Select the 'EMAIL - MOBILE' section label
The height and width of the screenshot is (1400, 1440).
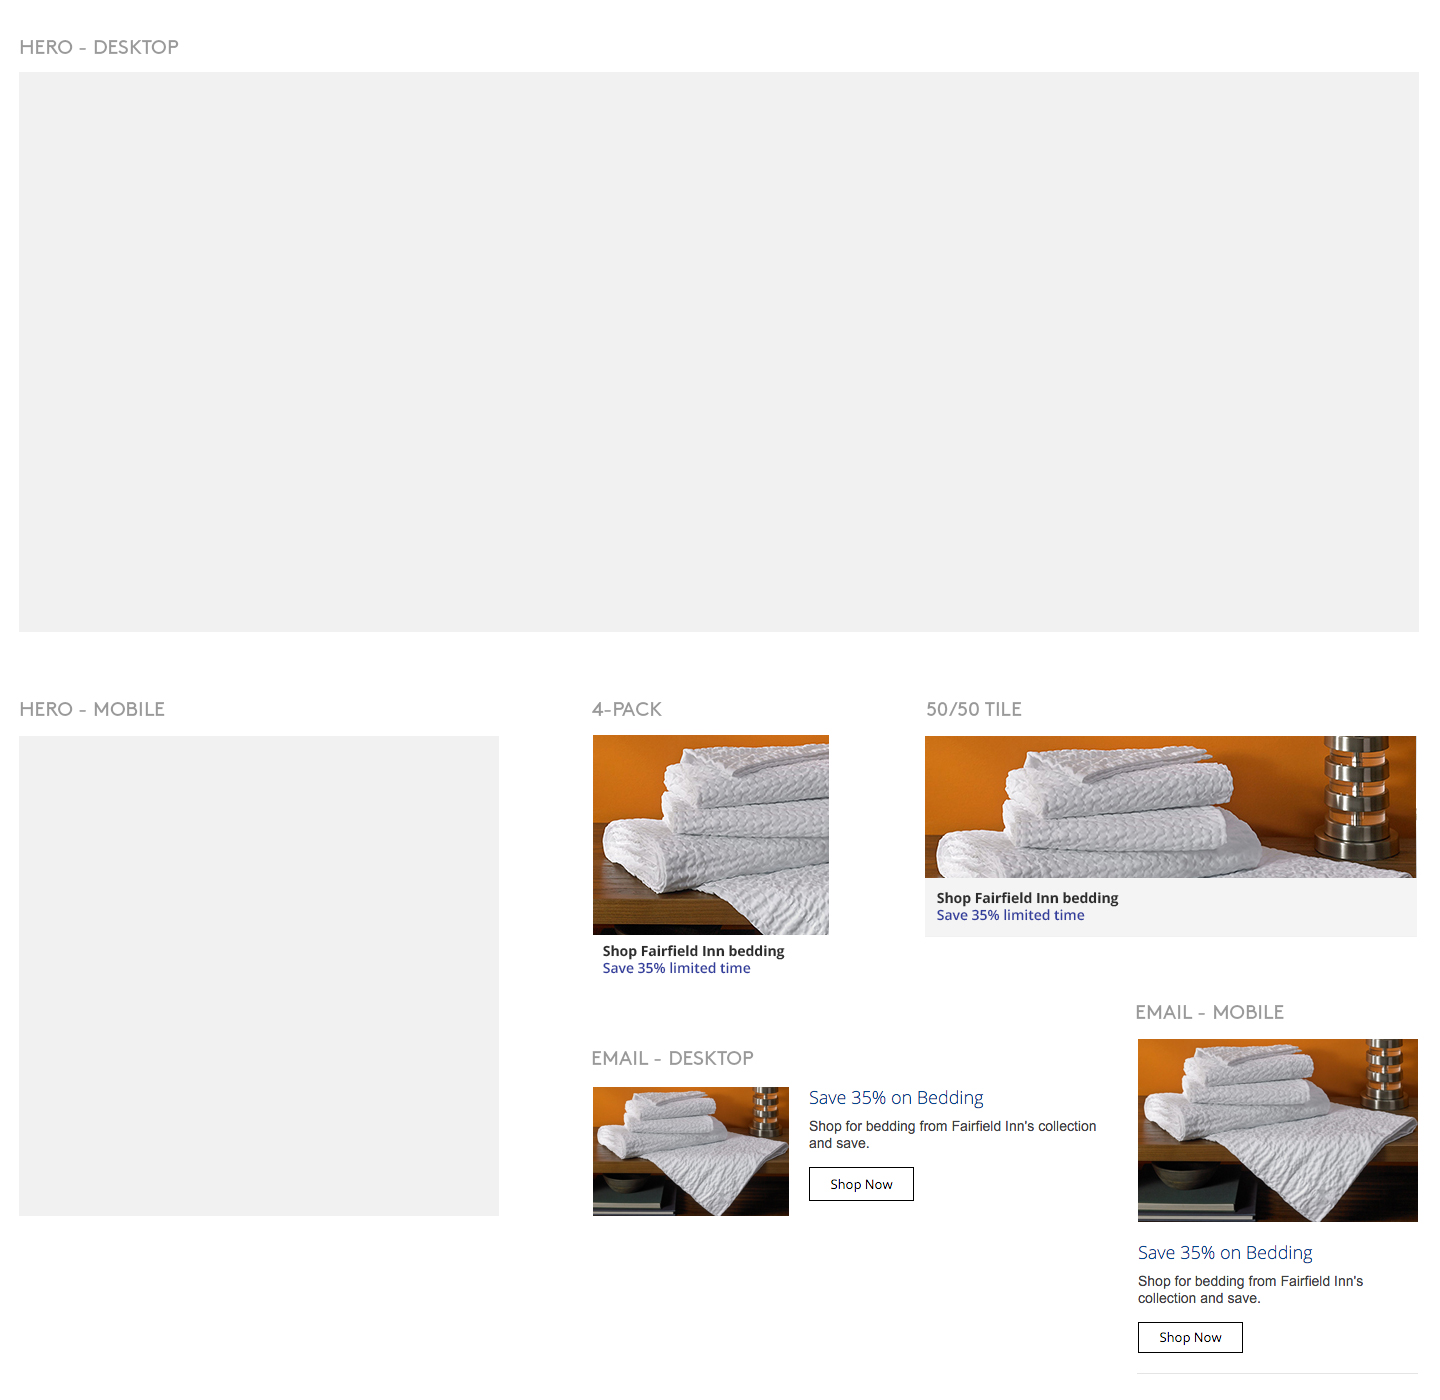click(x=1209, y=1012)
